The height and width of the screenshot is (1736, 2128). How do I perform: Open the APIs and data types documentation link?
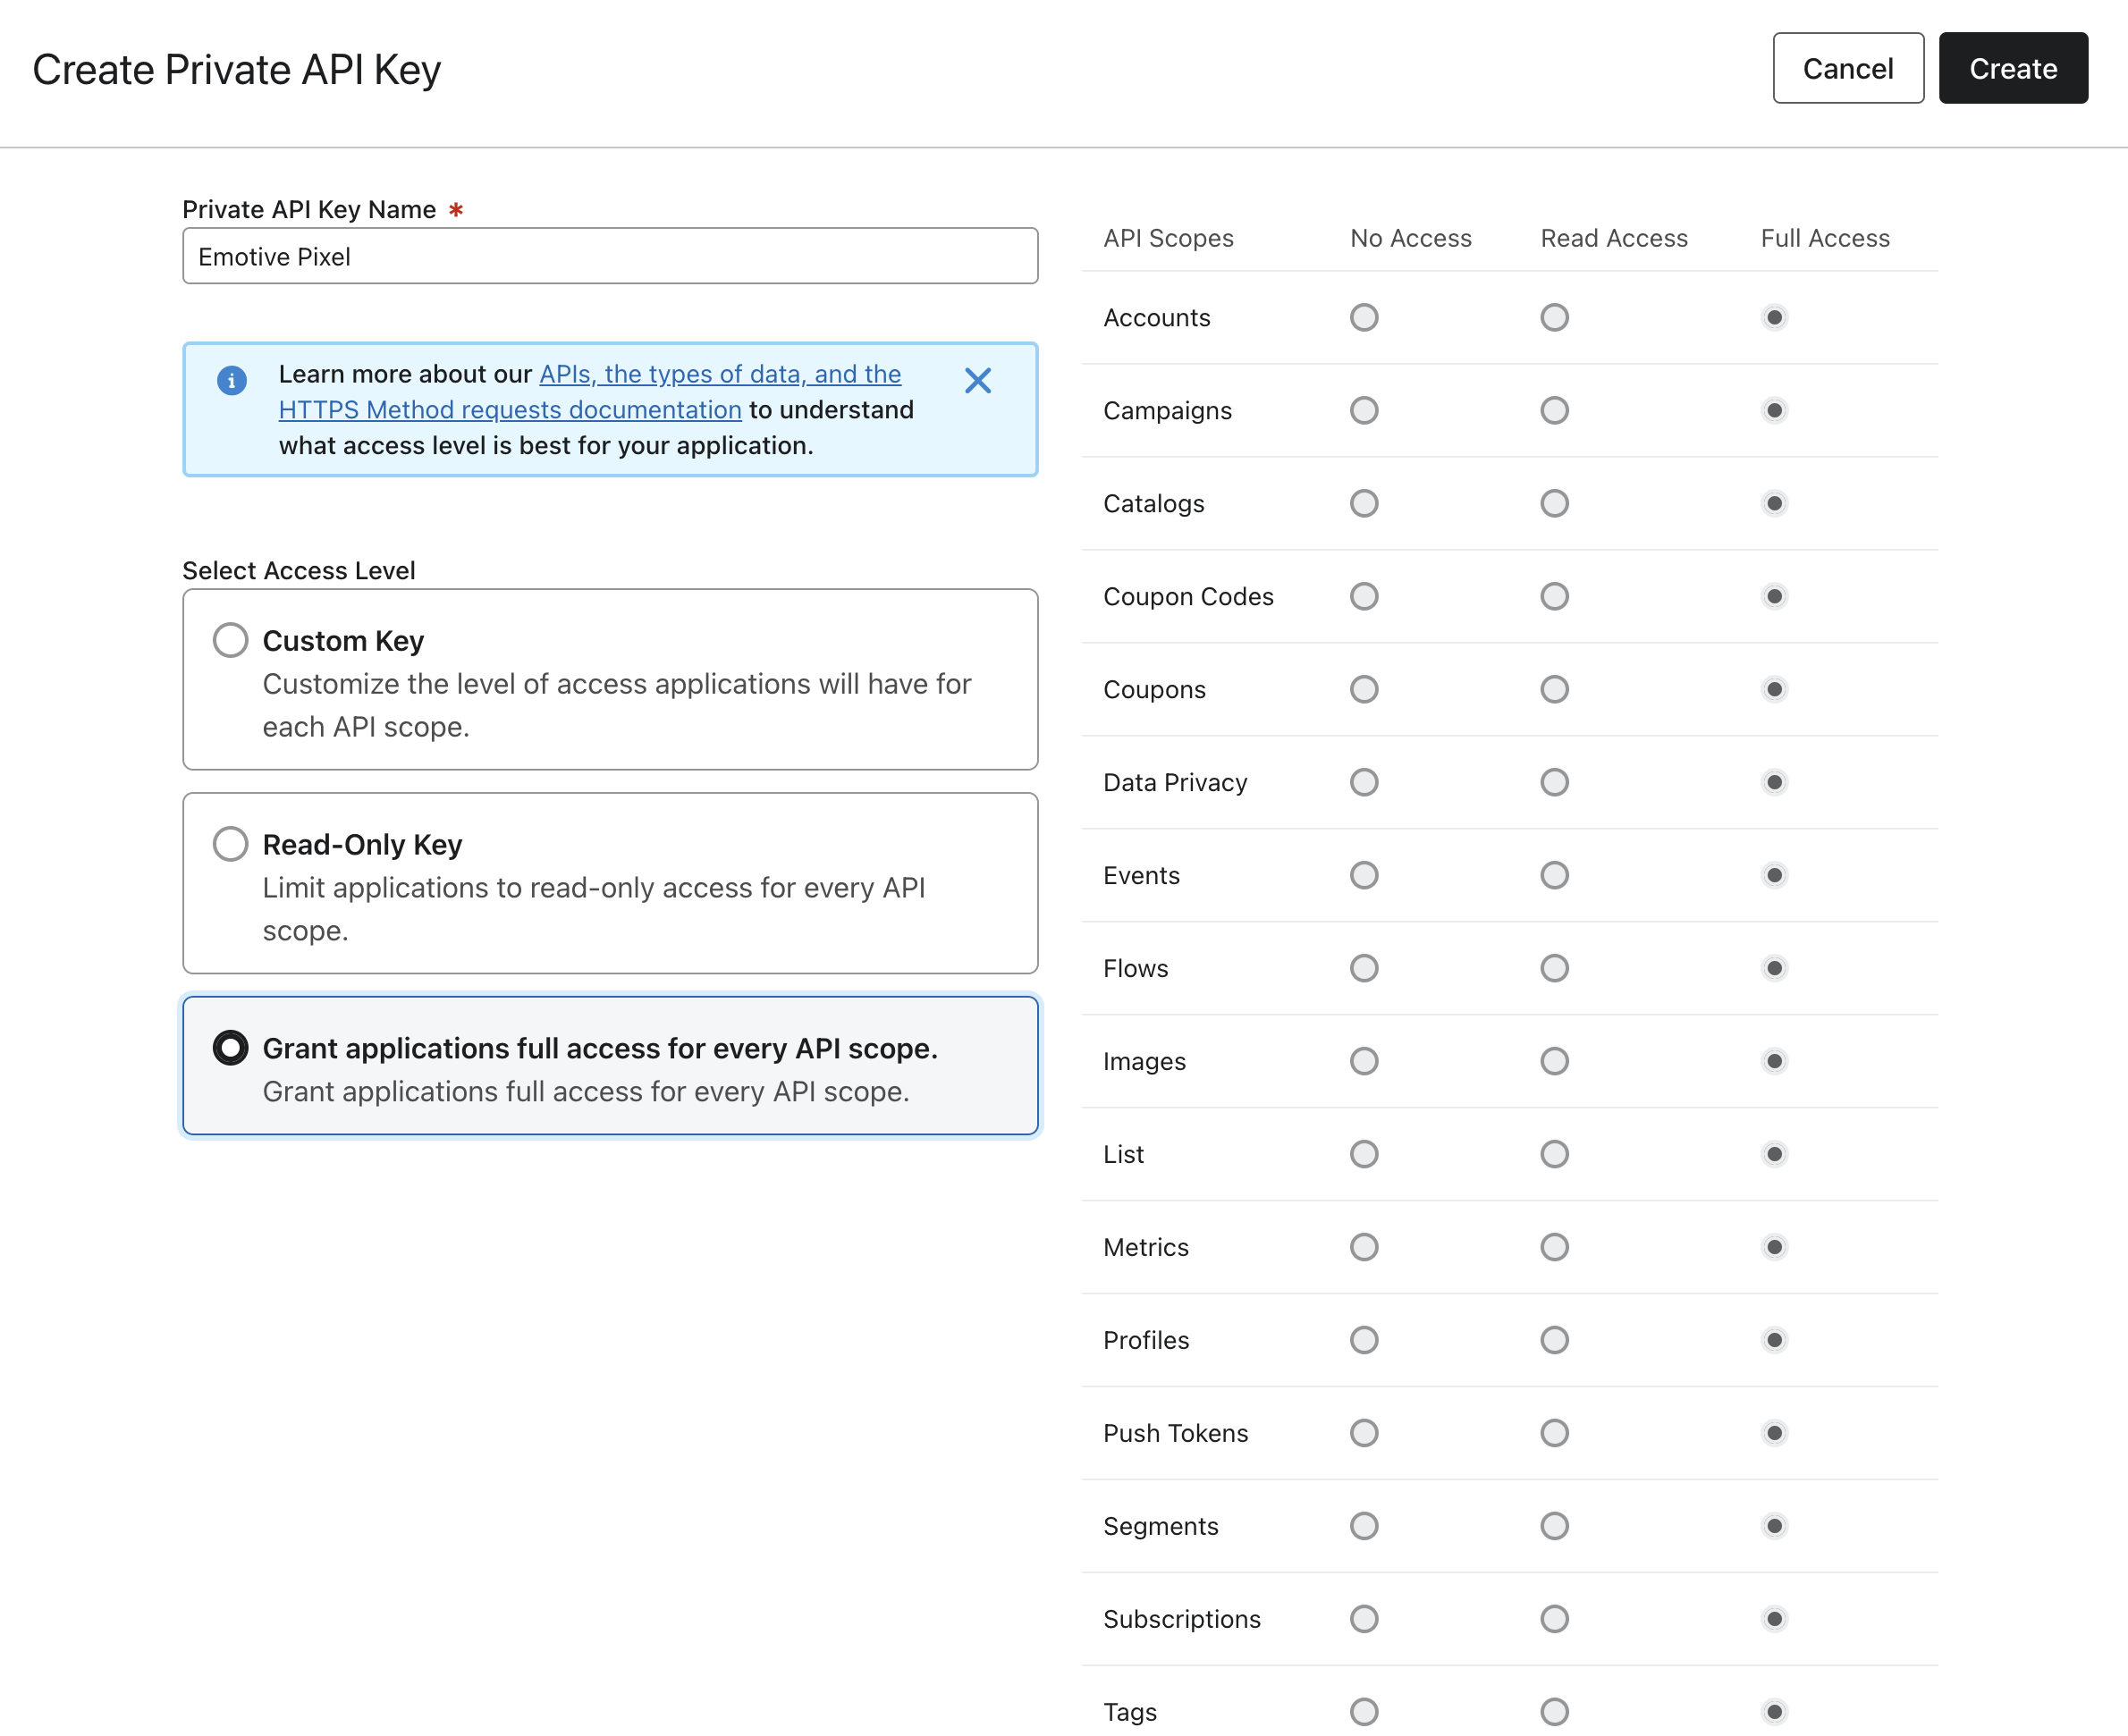pos(718,373)
